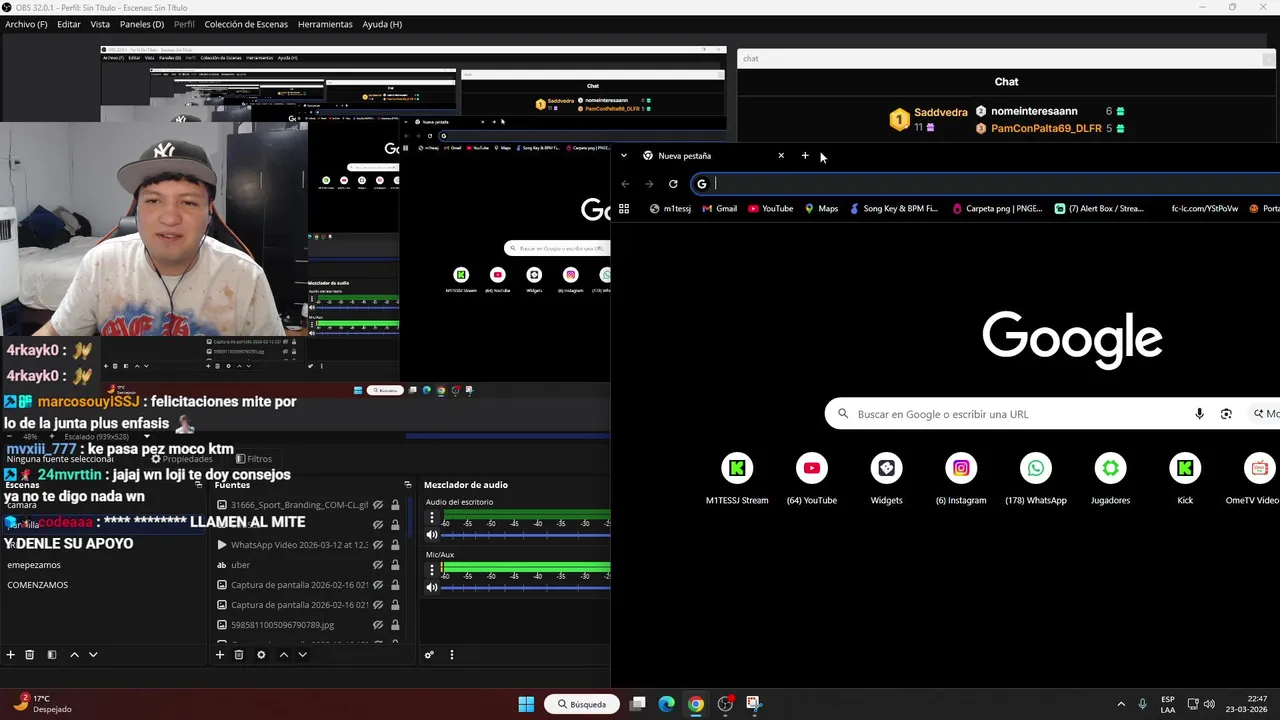Open Mic/Aux options menu dots
This screenshot has height=720, width=1280.
[432, 570]
